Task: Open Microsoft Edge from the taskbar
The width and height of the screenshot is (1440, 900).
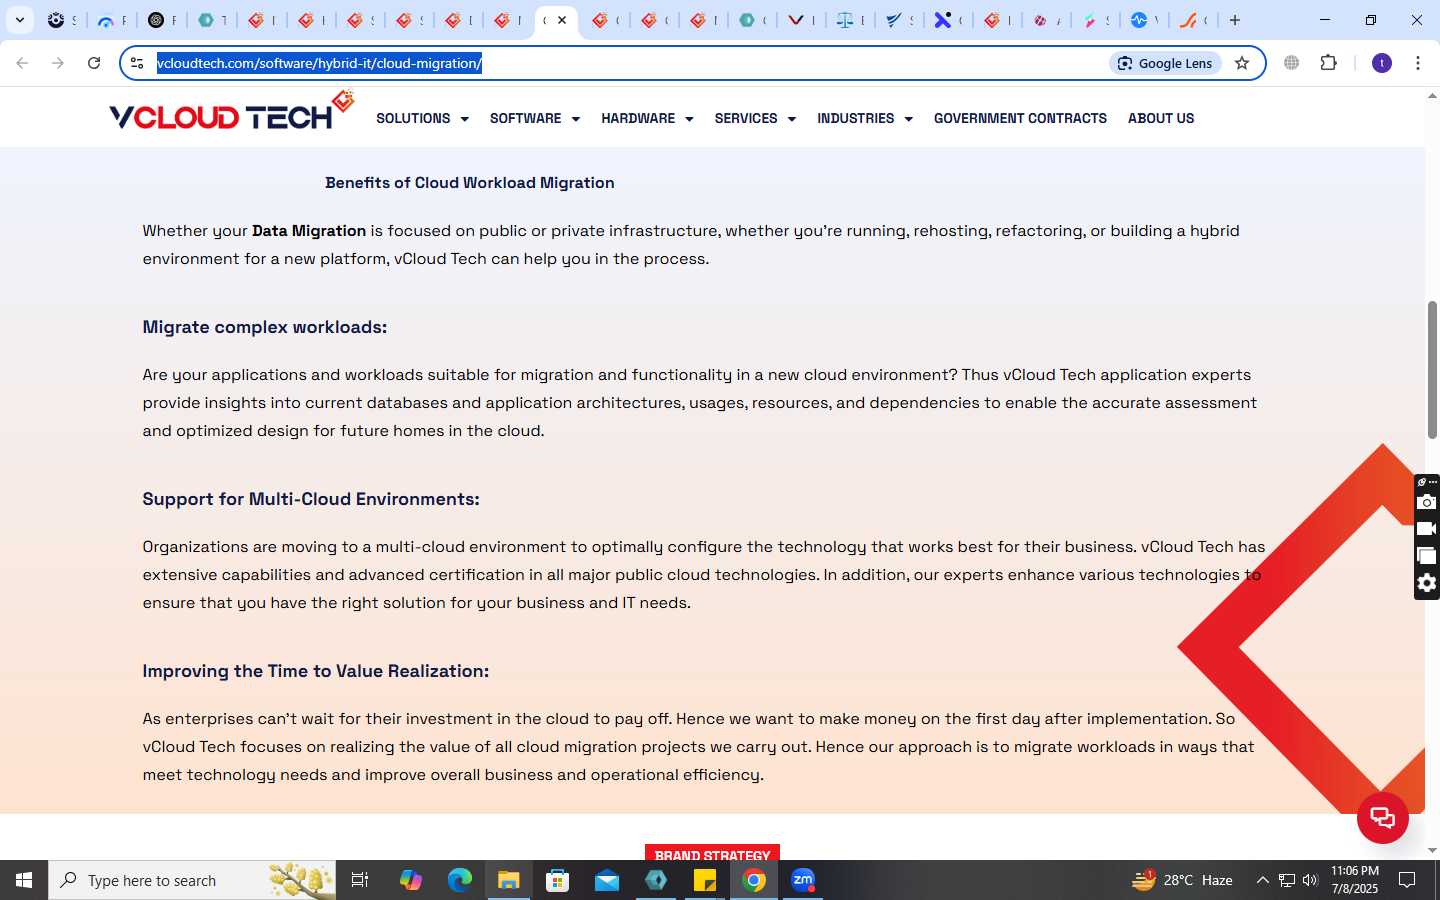Action: [x=460, y=880]
